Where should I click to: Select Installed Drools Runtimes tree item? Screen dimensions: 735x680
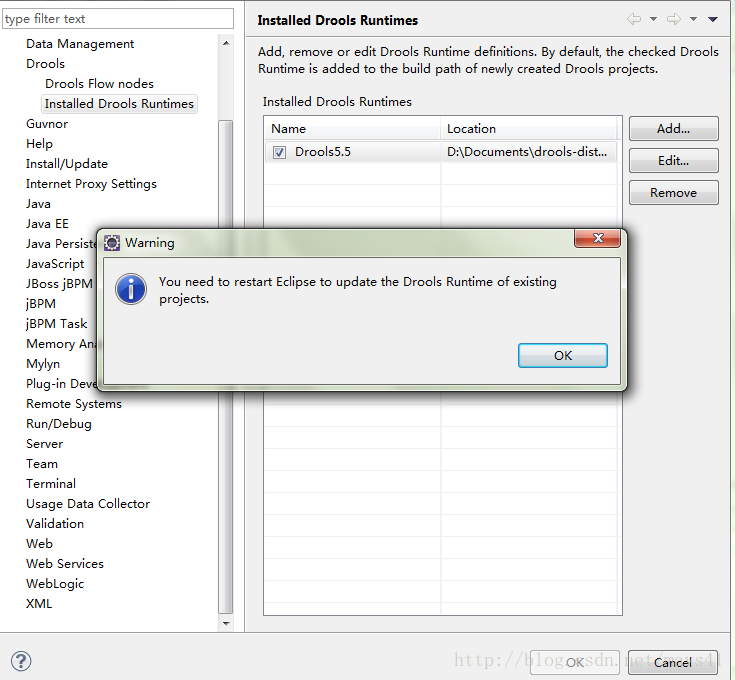tap(119, 104)
